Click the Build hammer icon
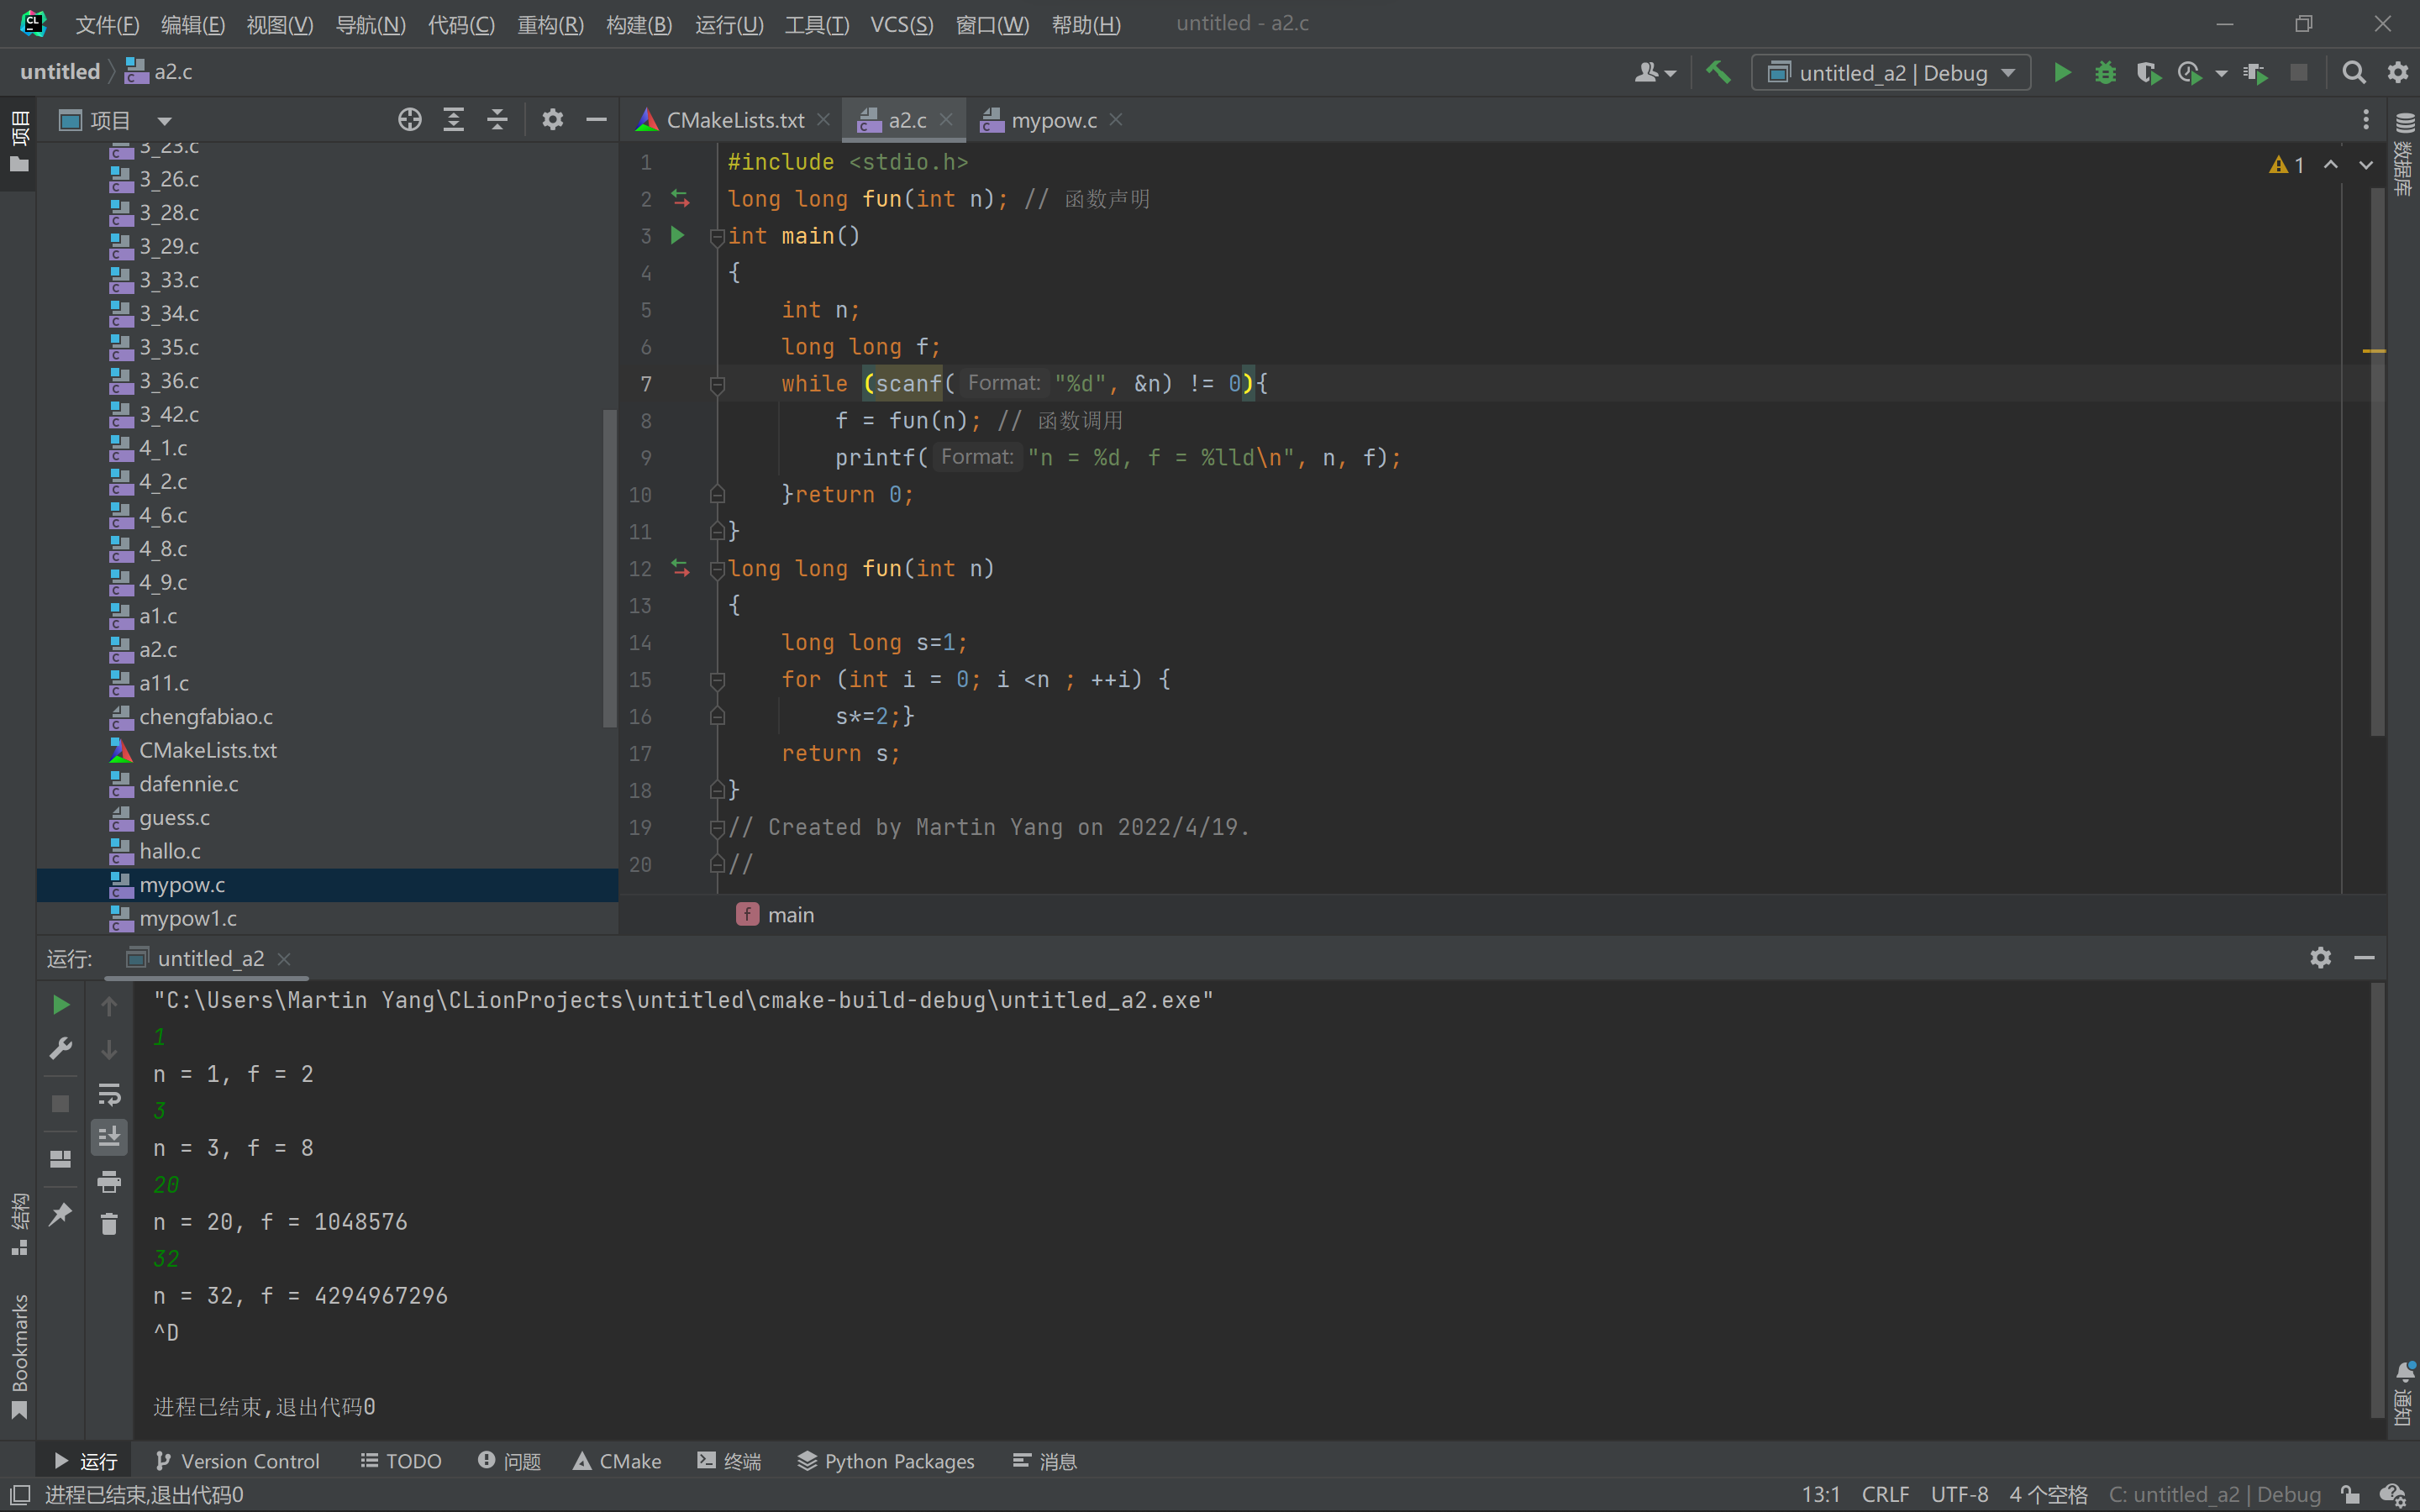This screenshot has height=1512, width=2420. pos(1718,72)
